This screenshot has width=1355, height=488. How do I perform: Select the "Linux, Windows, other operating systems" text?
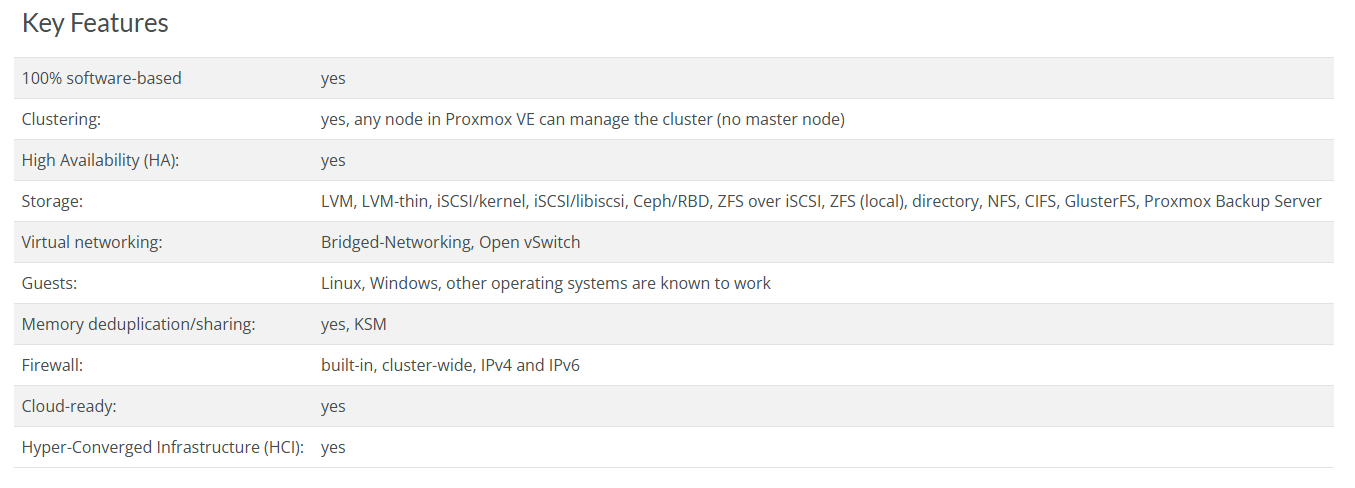coord(545,283)
